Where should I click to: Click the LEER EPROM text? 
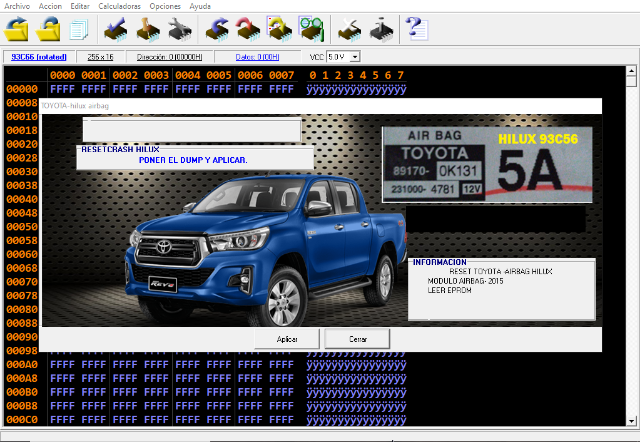tap(449, 290)
